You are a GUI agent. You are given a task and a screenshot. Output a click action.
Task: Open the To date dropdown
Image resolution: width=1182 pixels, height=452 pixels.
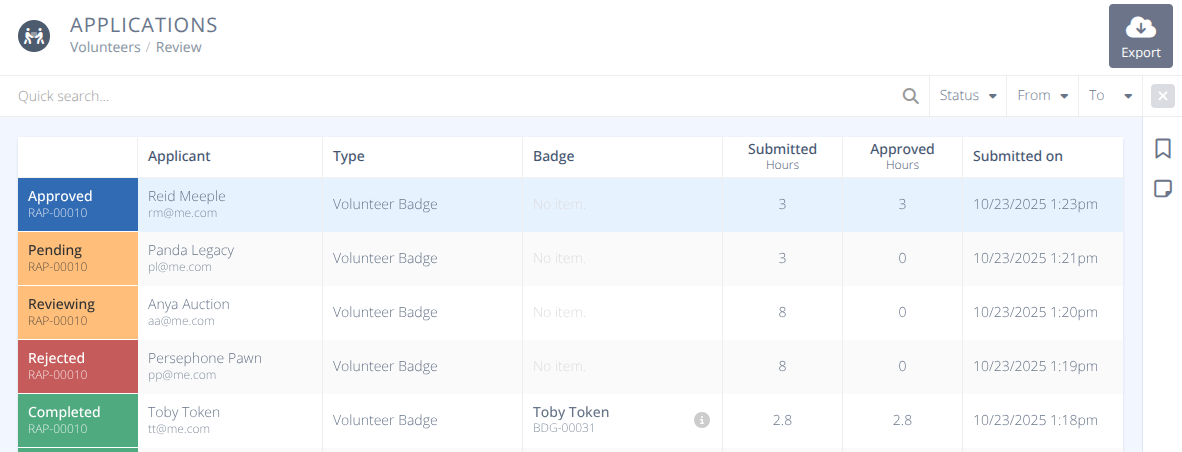tap(1110, 96)
